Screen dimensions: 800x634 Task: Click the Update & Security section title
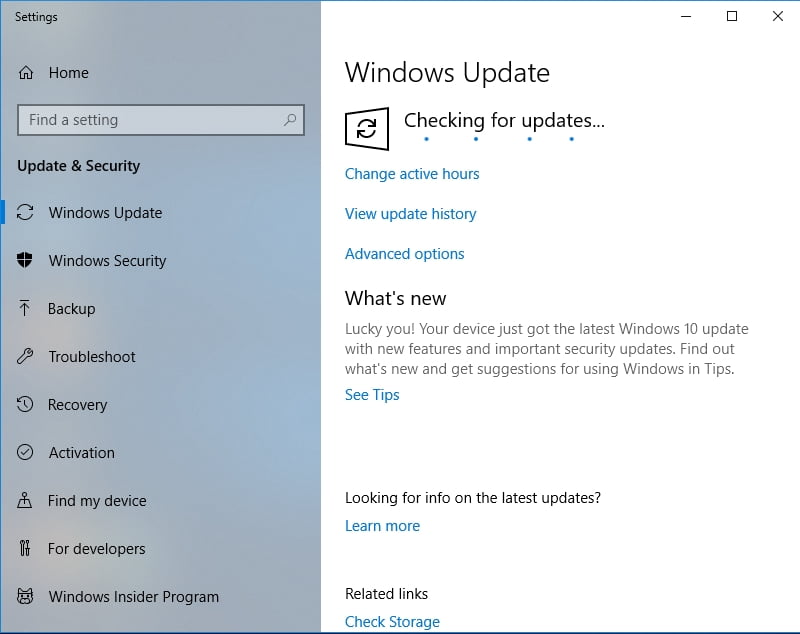coord(79,166)
